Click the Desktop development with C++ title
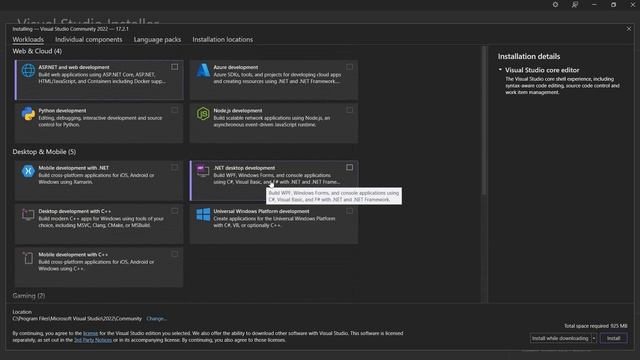This screenshot has width=640, height=360. pos(75,211)
